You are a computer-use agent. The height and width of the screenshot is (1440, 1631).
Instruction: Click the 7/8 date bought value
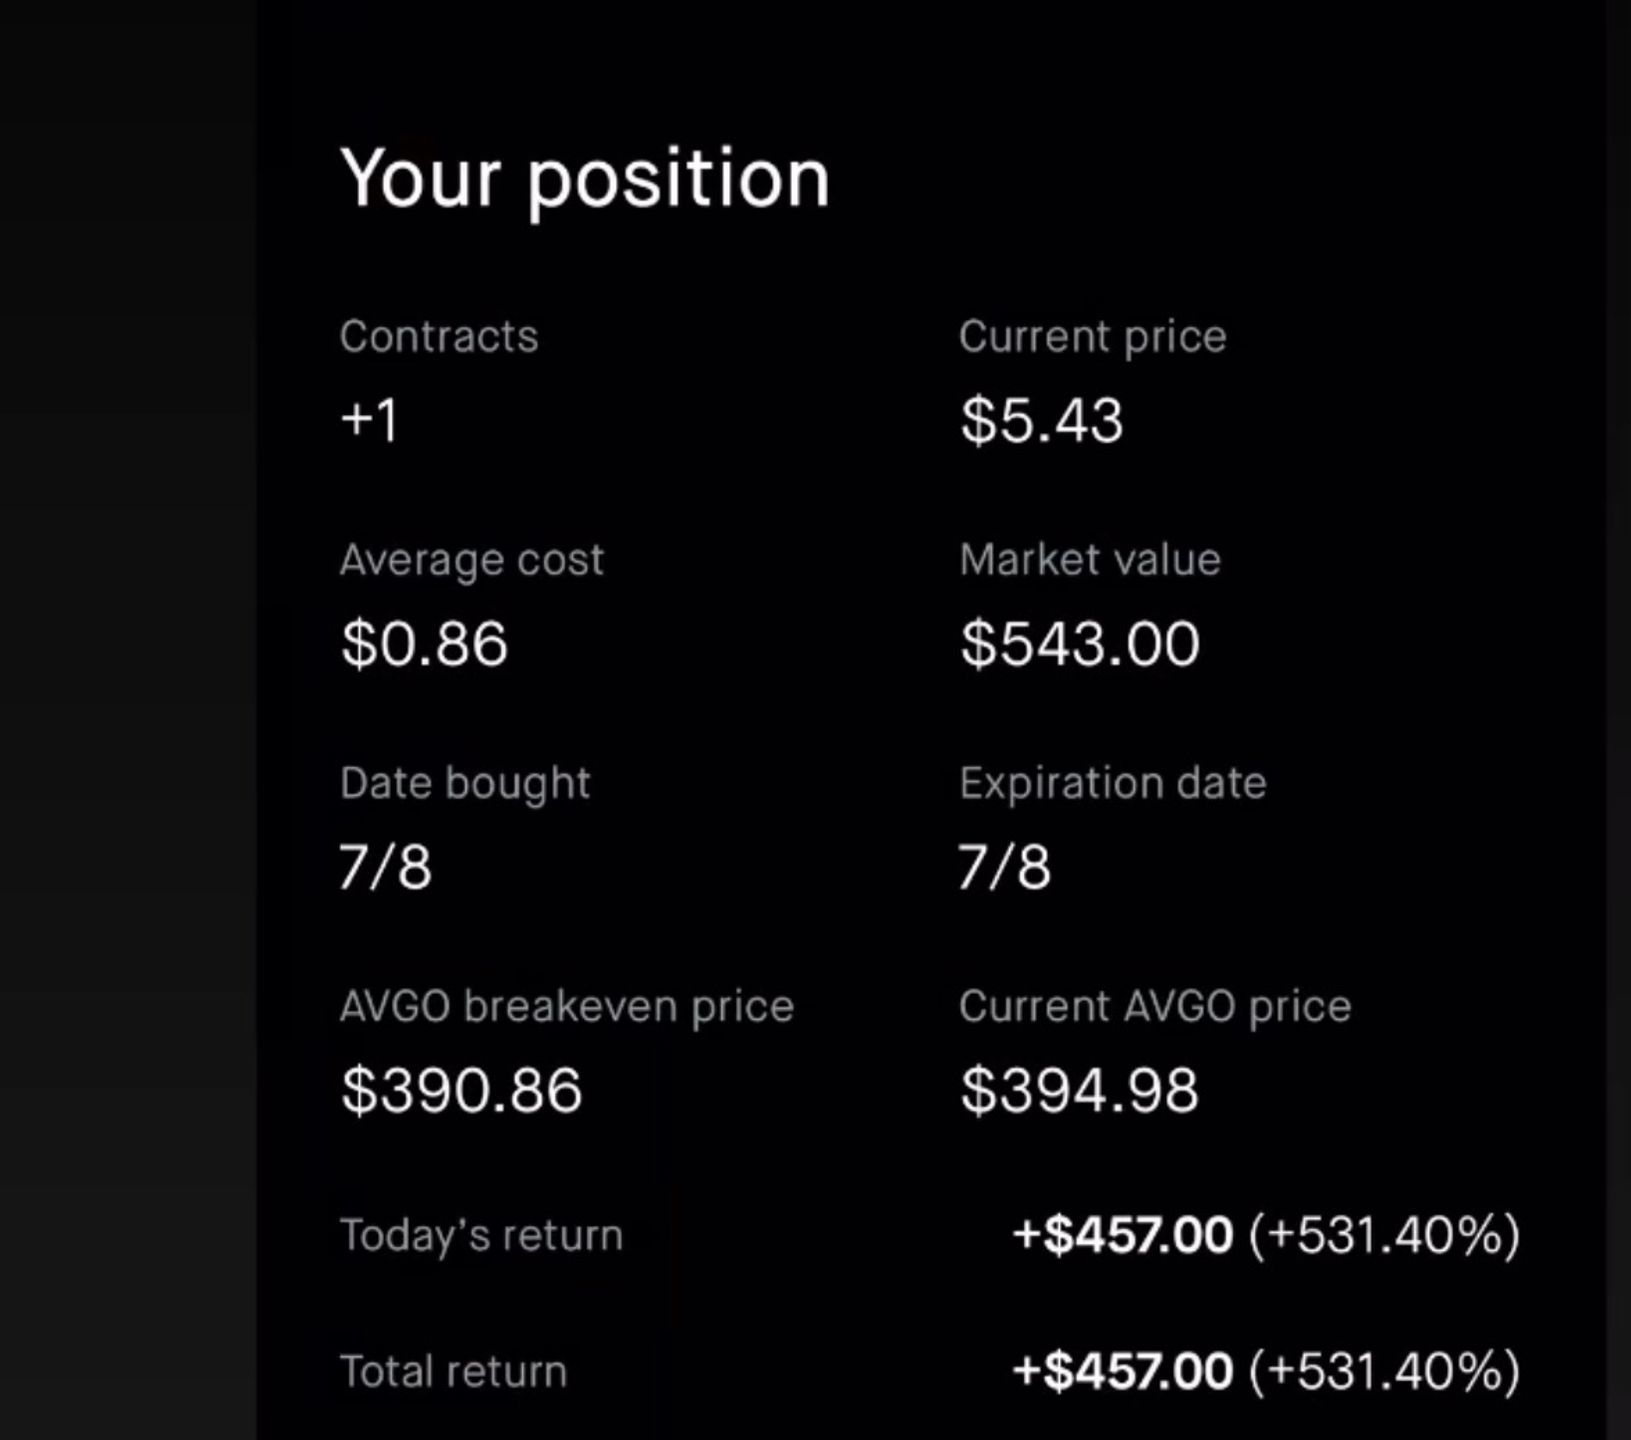[x=385, y=867]
